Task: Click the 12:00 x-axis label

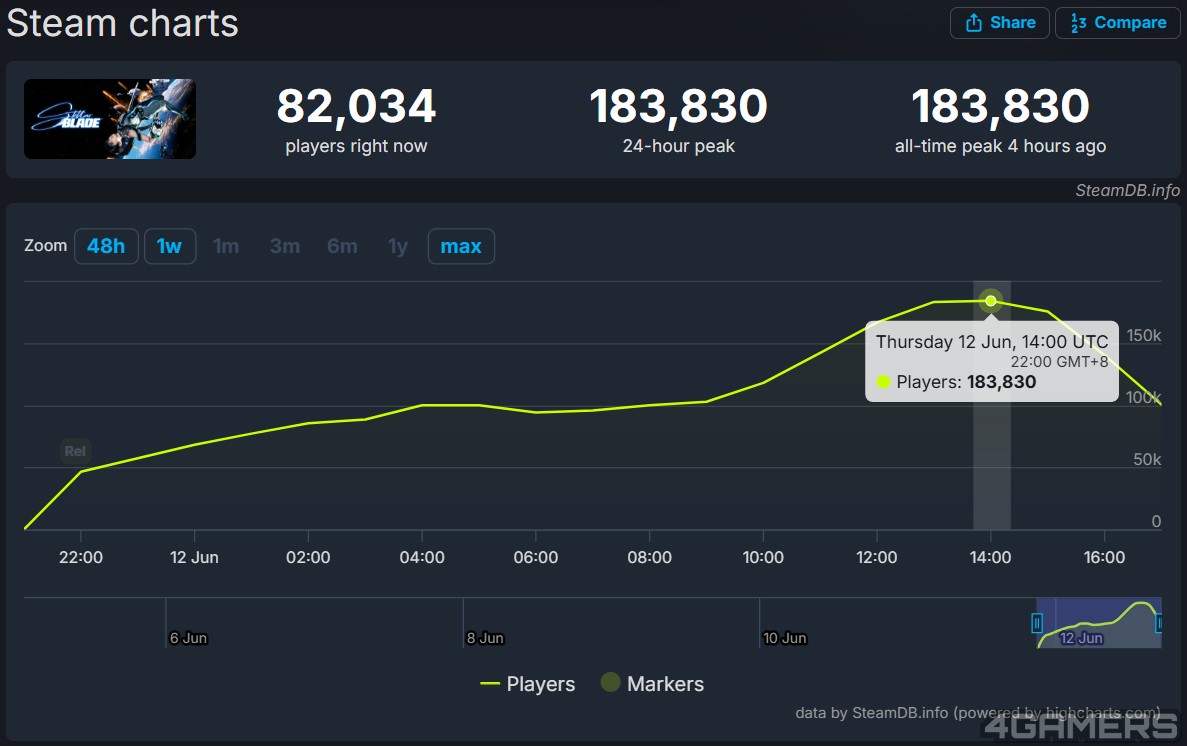Action: pyautogui.click(x=877, y=557)
